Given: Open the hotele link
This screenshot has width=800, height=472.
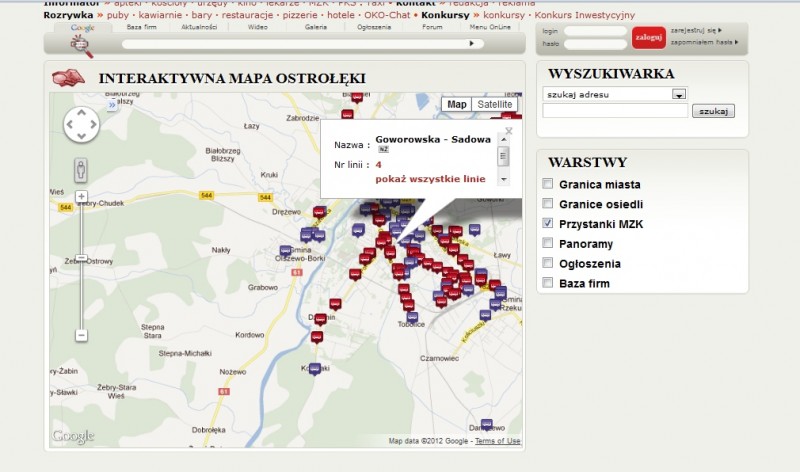Looking at the screenshot, I should pos(341,15).
